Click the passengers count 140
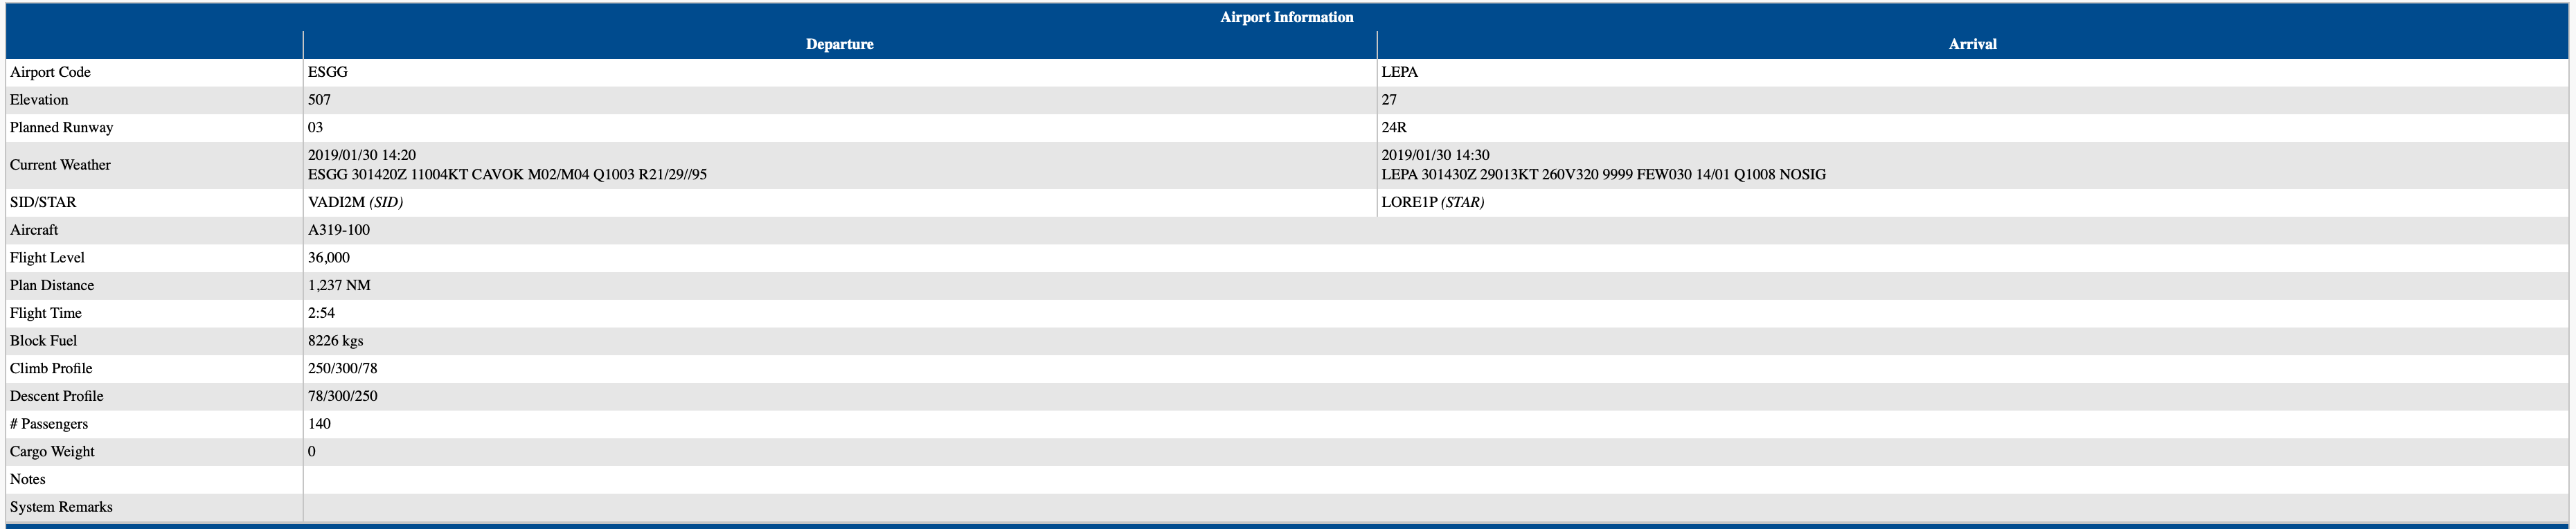 click(x=319, y=424)
